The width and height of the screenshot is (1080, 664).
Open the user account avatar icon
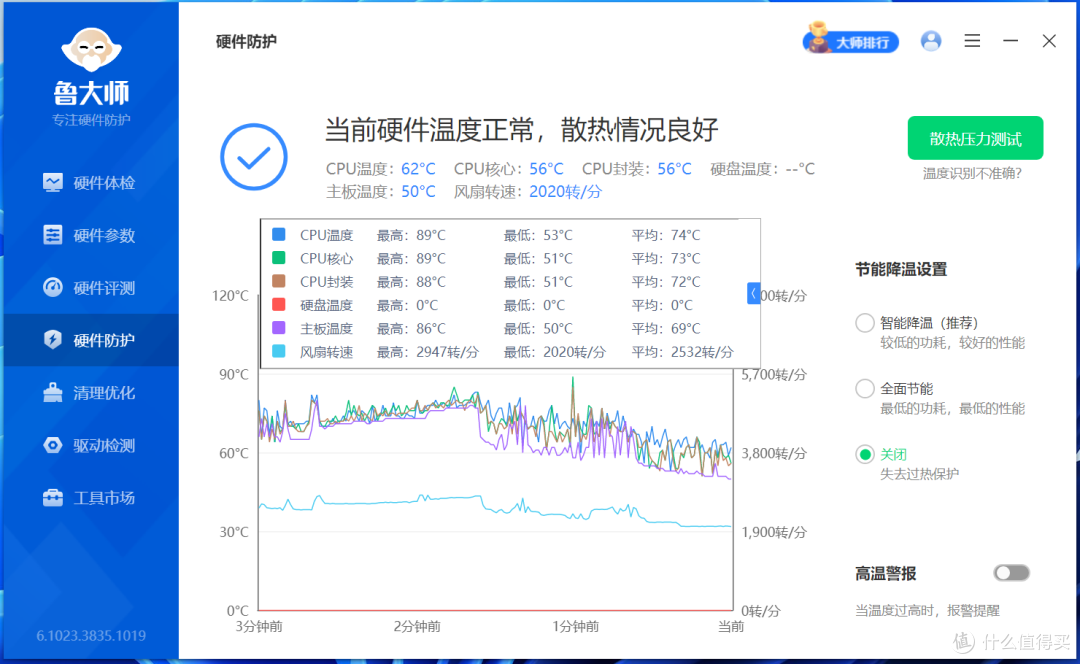coord(931,41)
